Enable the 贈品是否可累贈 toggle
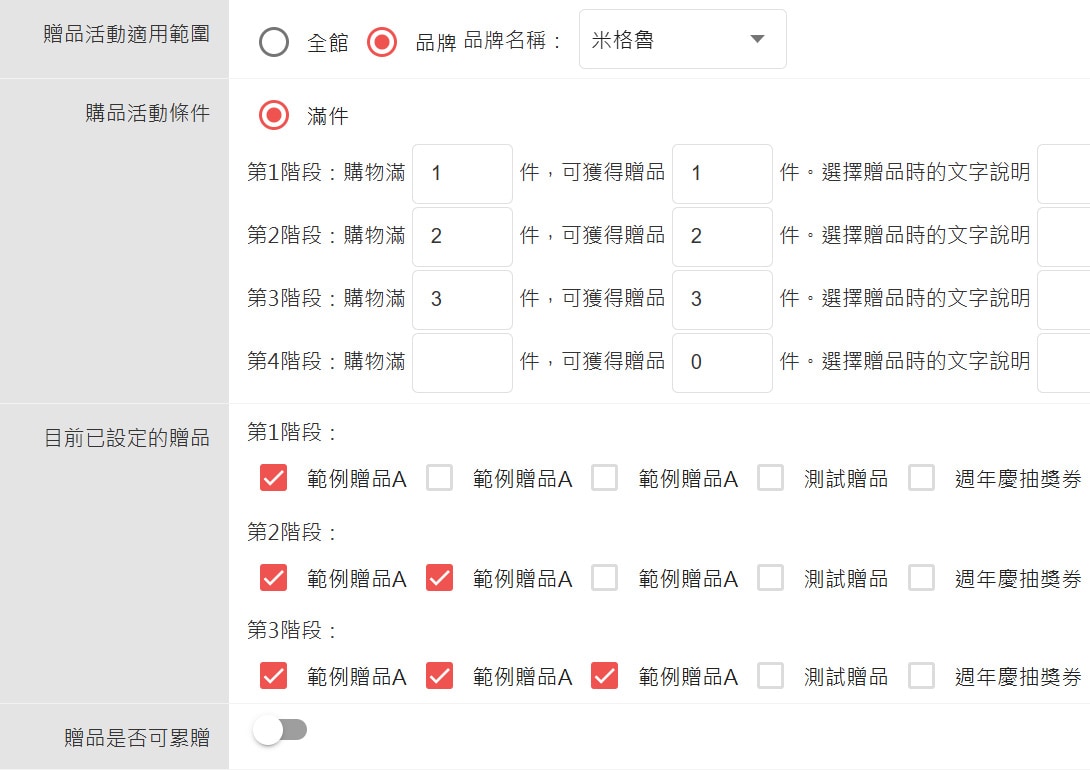 [278, 730]
